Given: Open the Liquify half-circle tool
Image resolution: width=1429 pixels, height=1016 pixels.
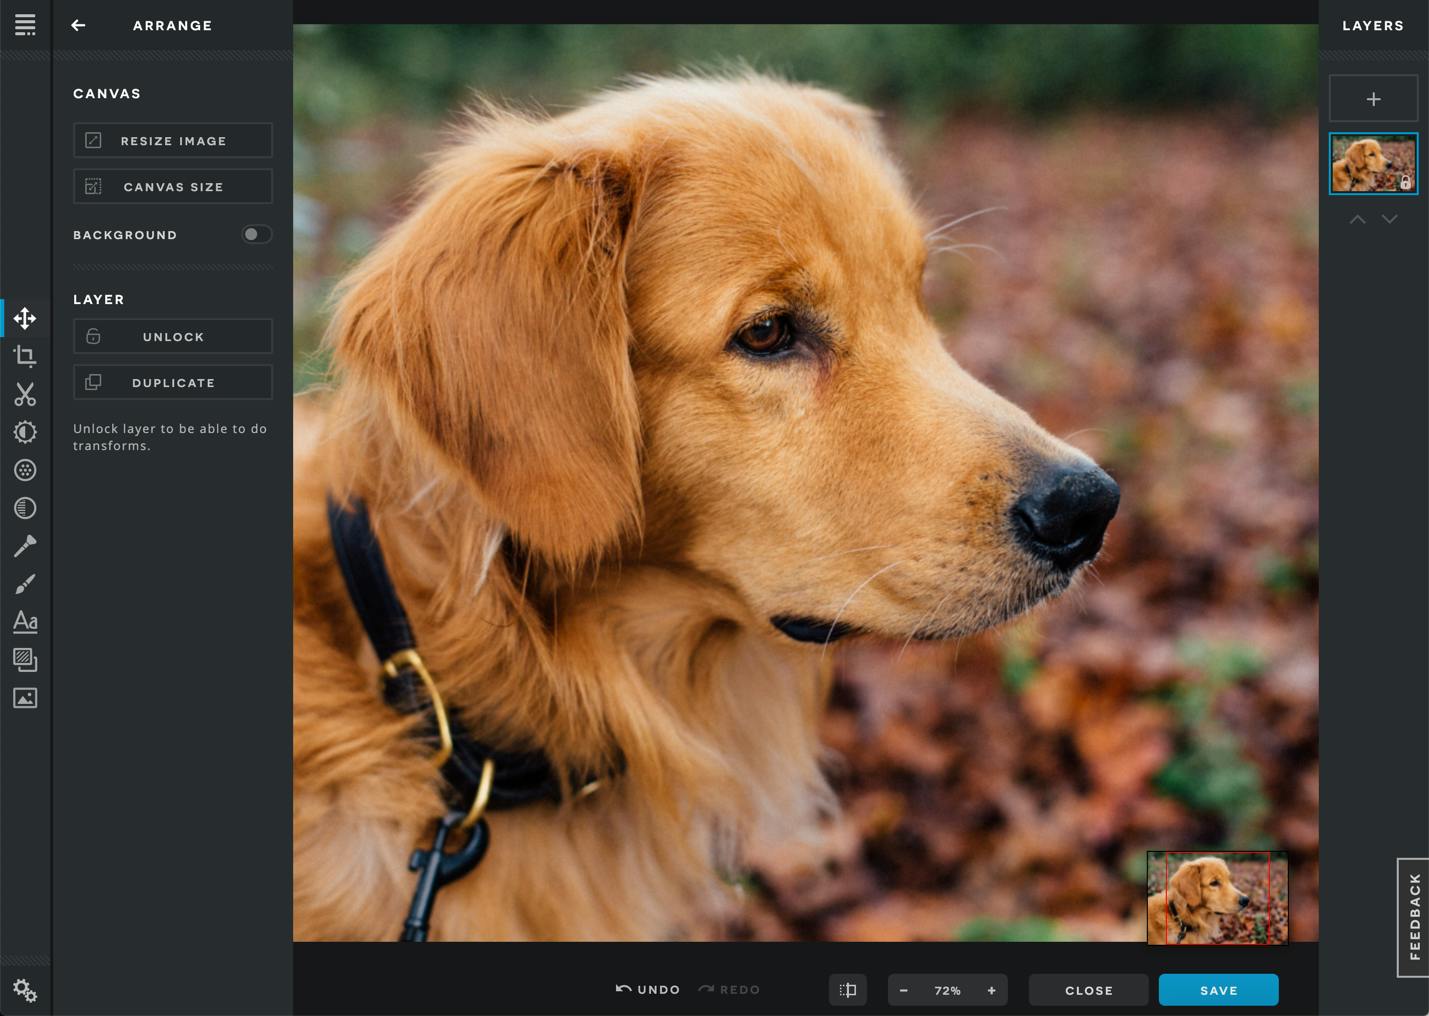Looking at the screenshot, I should click(x=25, y=508).
